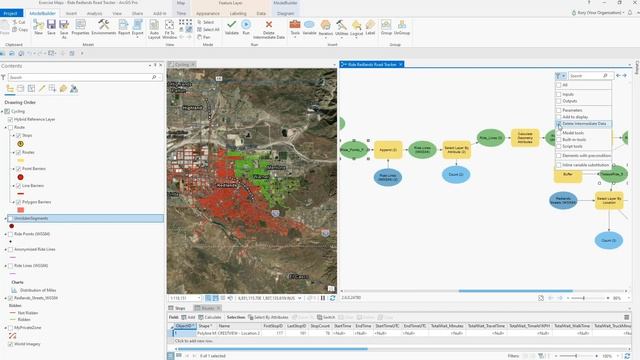Viewport: 640px width, 360px height.
Task: Check the Inputs filter option
Action: click(558, 94)
